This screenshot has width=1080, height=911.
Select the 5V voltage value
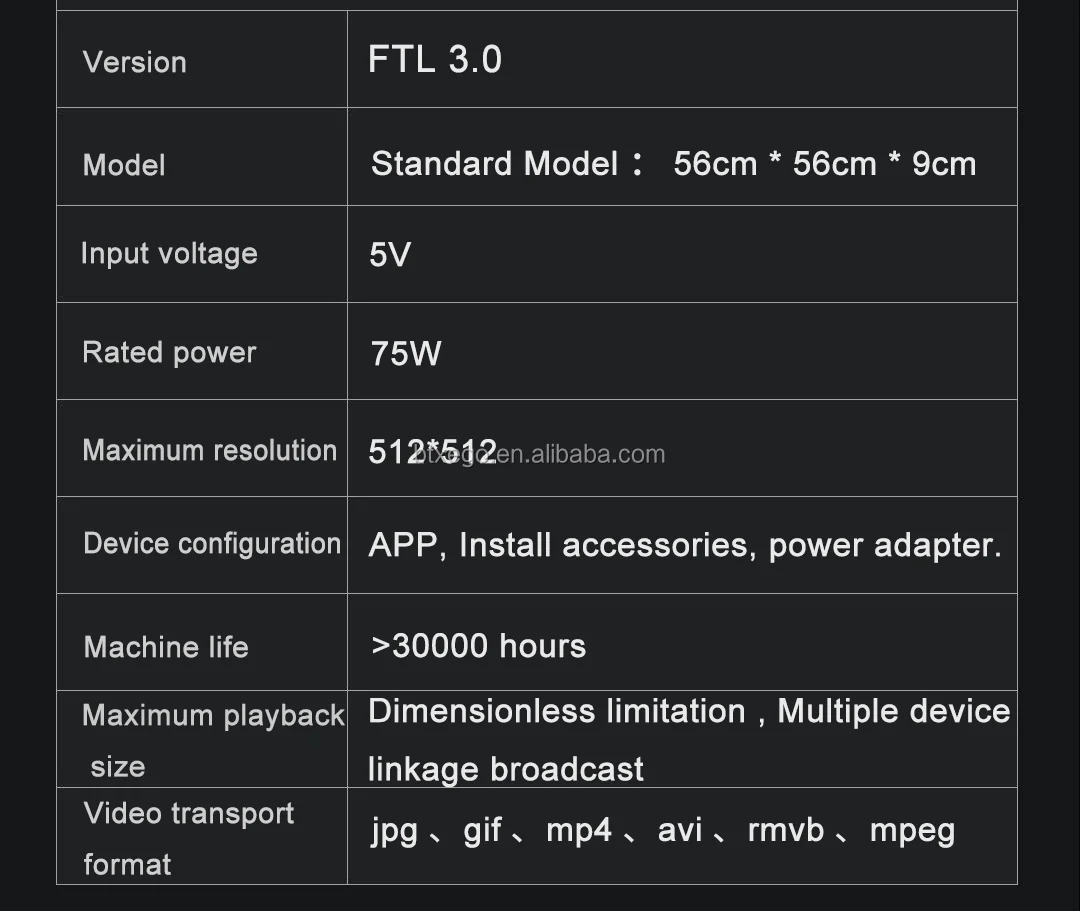click(x=390, y=255)
